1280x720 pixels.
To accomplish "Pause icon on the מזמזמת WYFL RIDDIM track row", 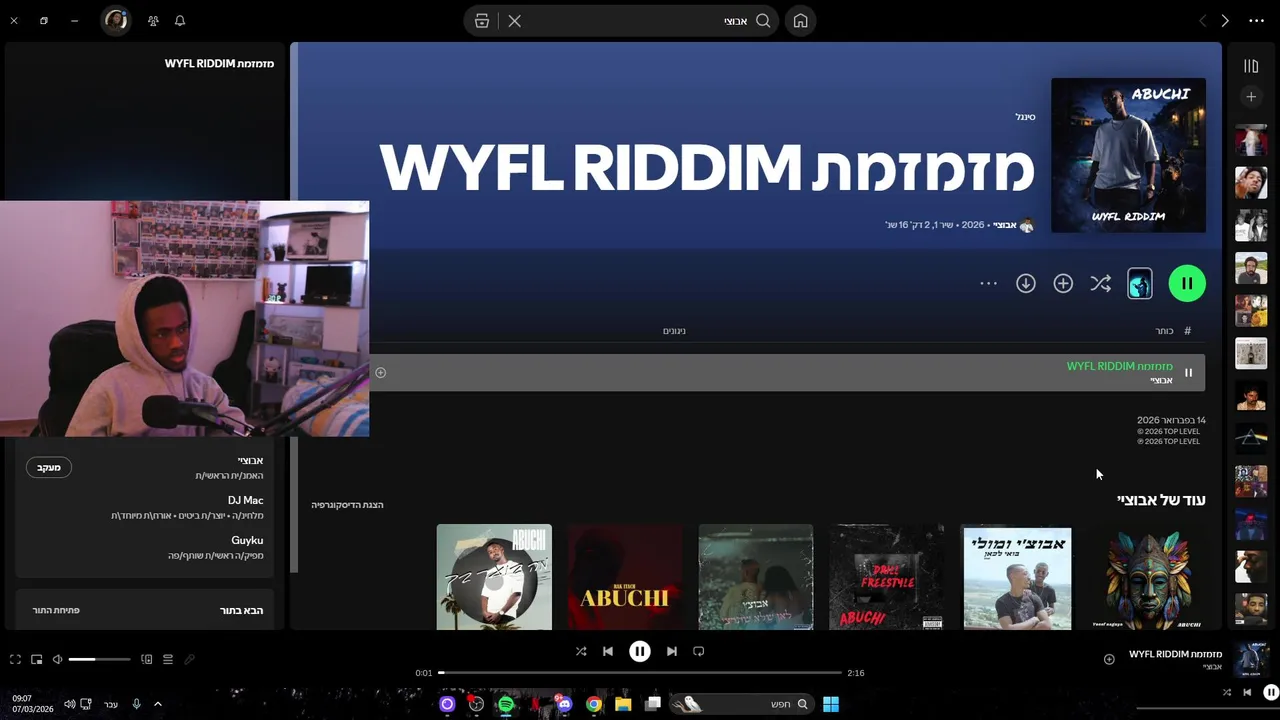I will point(1188,373).
